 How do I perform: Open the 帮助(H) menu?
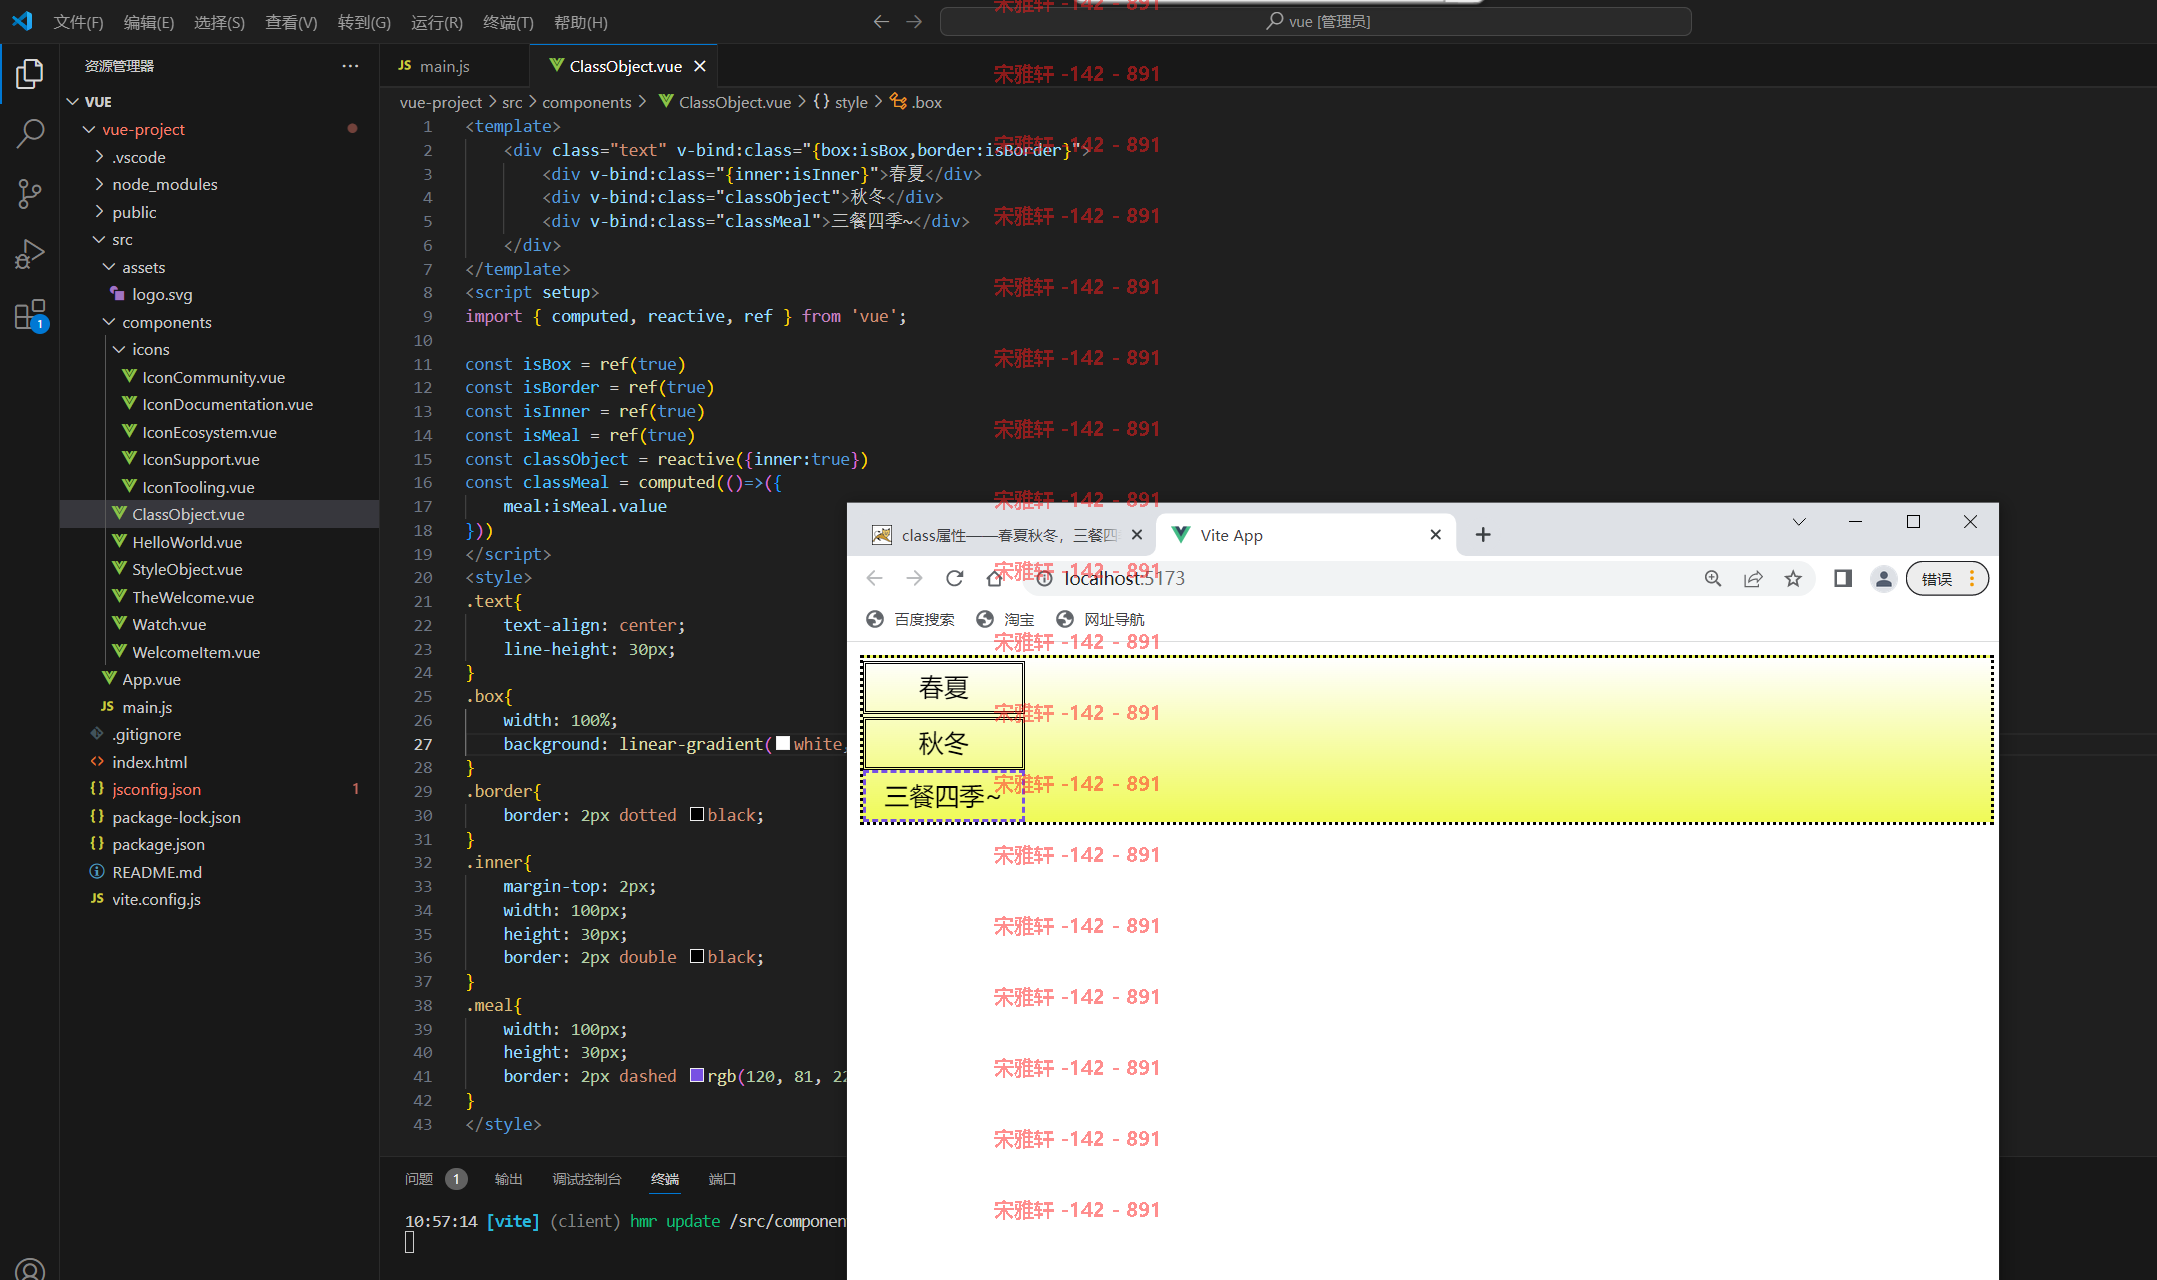pos(580,22)
